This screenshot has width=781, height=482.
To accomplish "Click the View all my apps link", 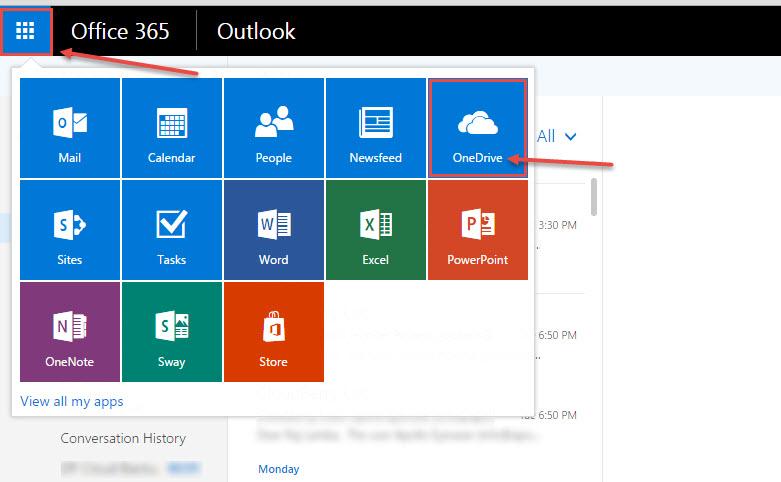I will (x=72, y=401).
